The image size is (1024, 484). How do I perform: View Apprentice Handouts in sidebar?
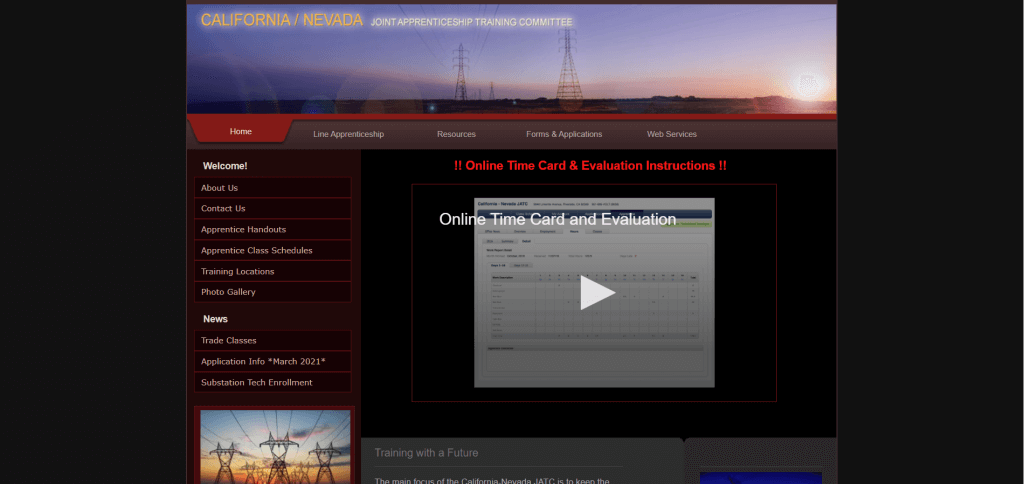[x=243, y=230]
